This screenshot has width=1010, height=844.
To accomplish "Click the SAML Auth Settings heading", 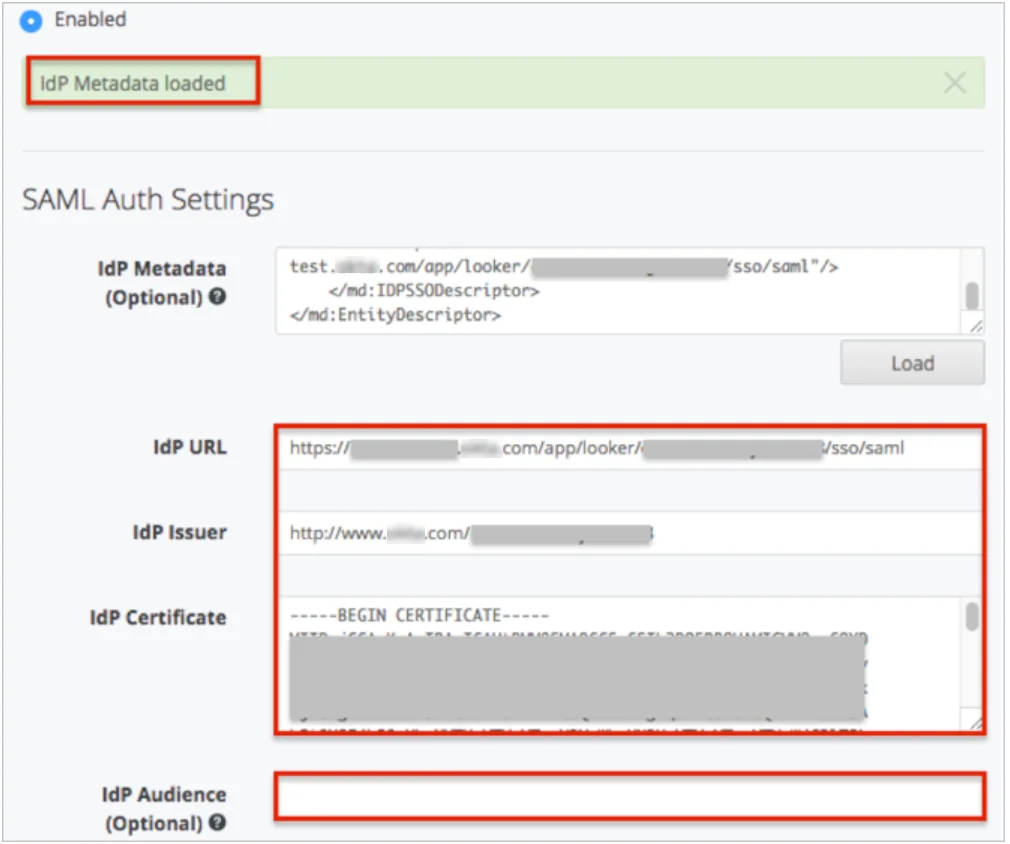I will [x=148, y=200].
